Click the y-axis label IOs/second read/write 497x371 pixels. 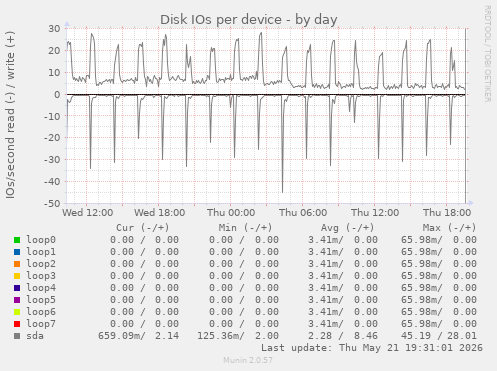pyautogui.click(x=10, y=115)
